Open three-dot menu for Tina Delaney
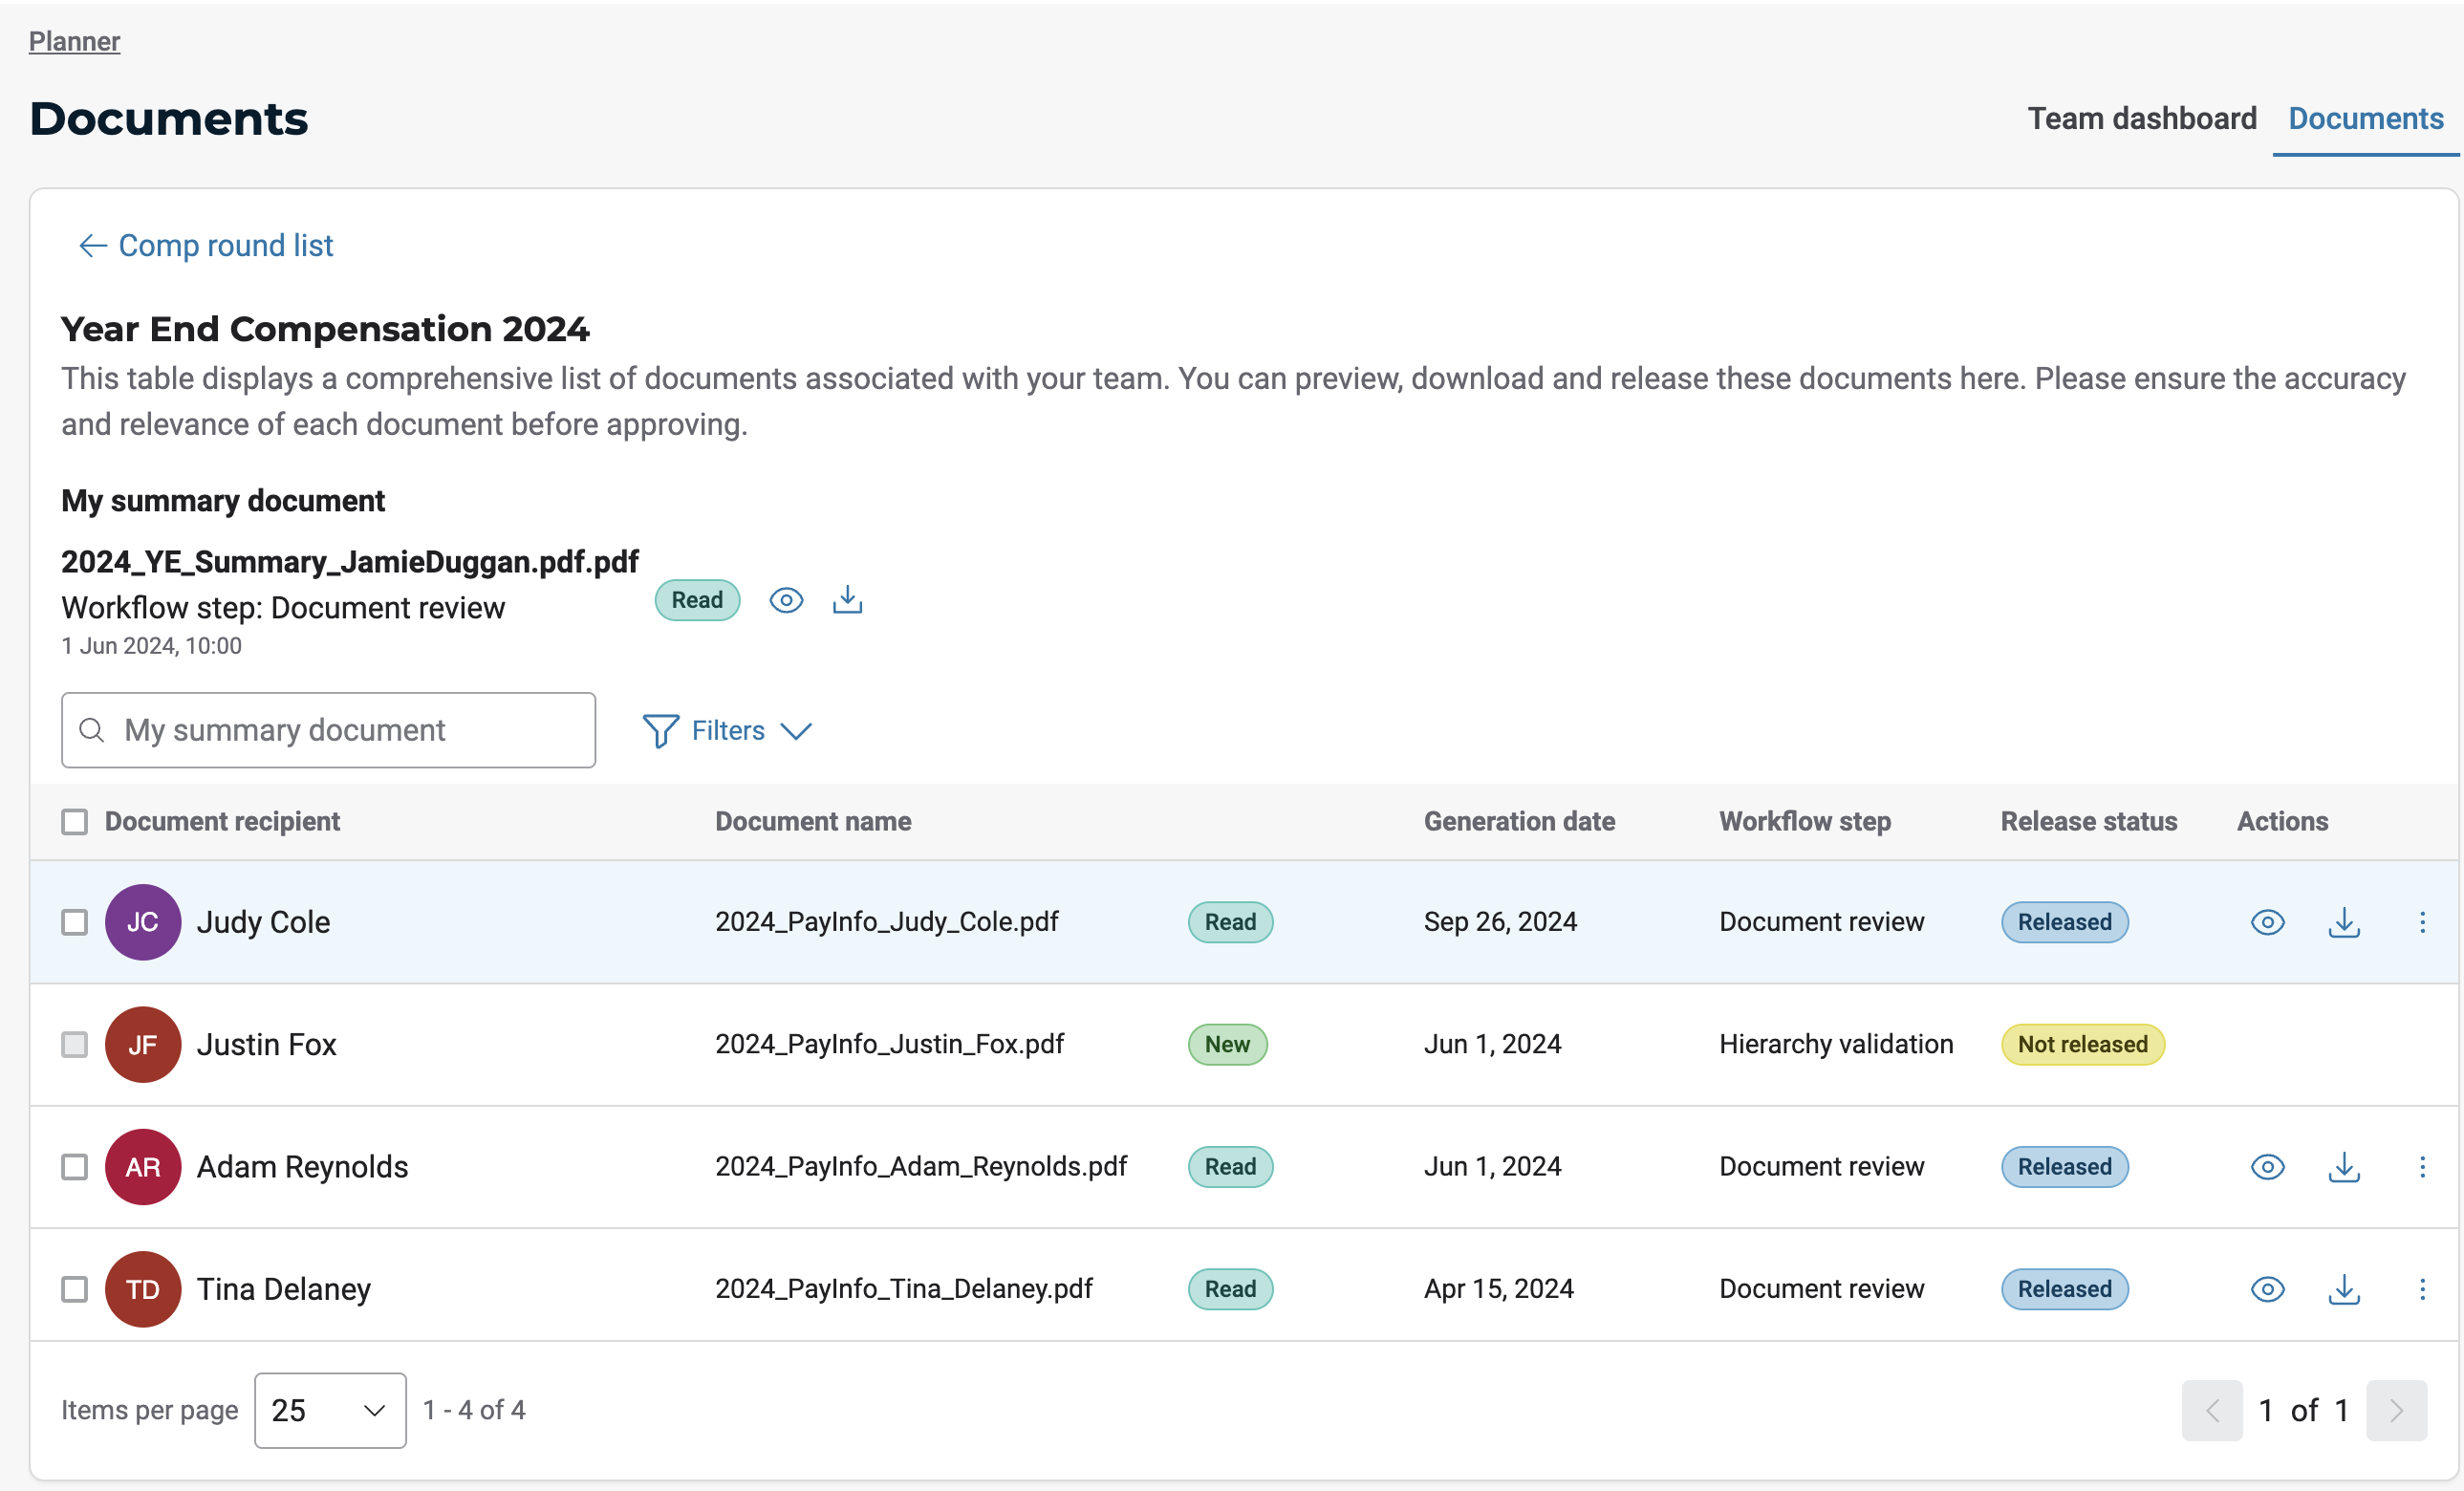Screen dimensions: 2464x1491 pyautogui.click(x=2422, y=1289)
